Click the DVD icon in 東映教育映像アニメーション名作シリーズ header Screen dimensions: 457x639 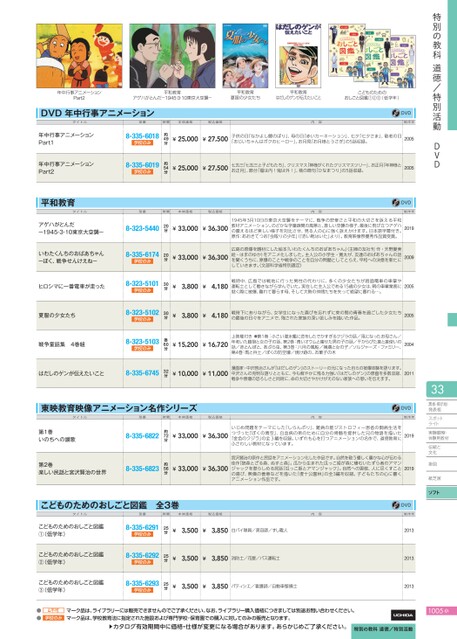402,408
